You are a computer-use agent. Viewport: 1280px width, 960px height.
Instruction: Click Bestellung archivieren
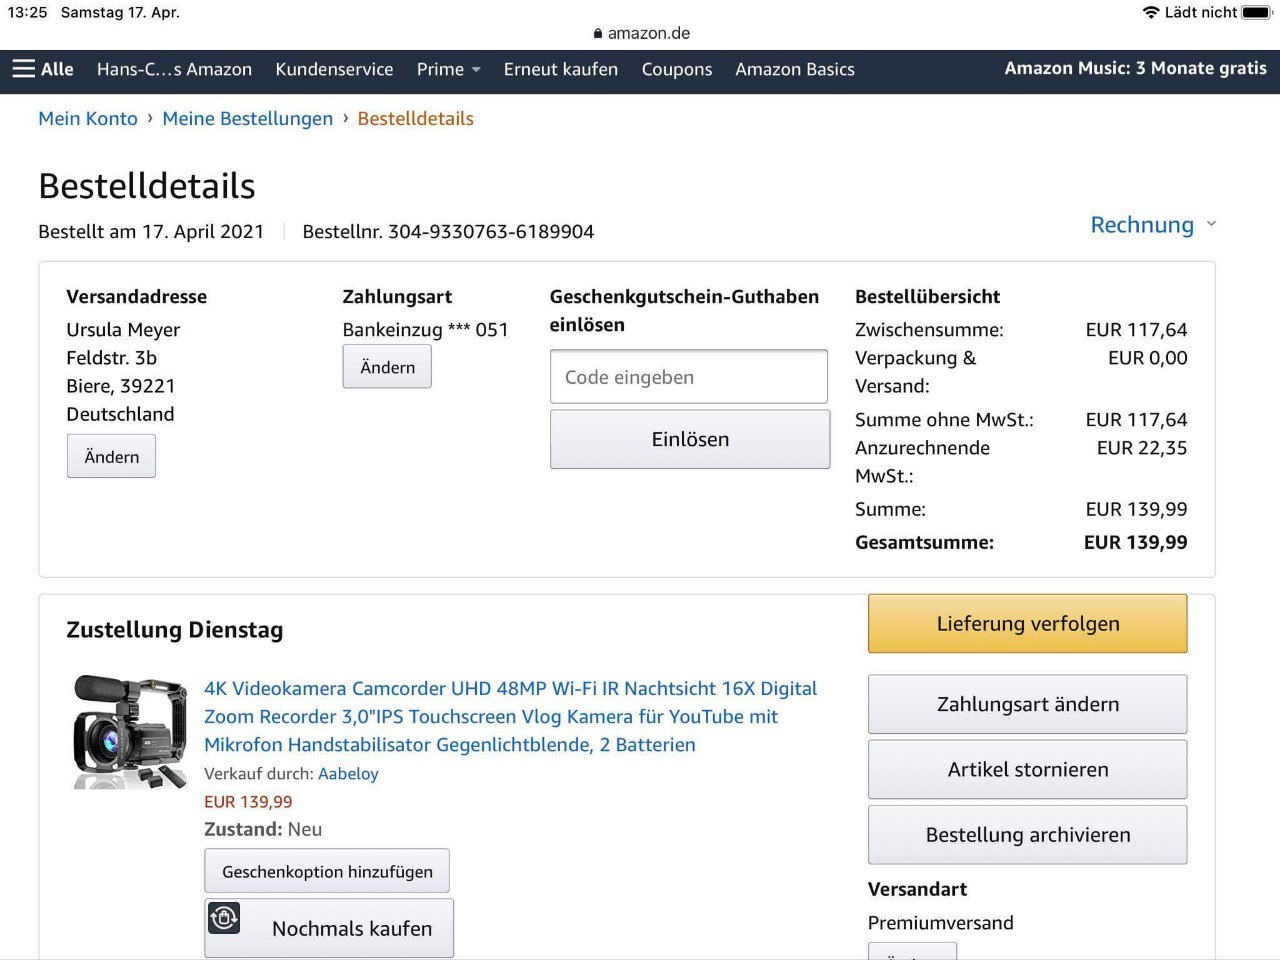(1027, 835)
